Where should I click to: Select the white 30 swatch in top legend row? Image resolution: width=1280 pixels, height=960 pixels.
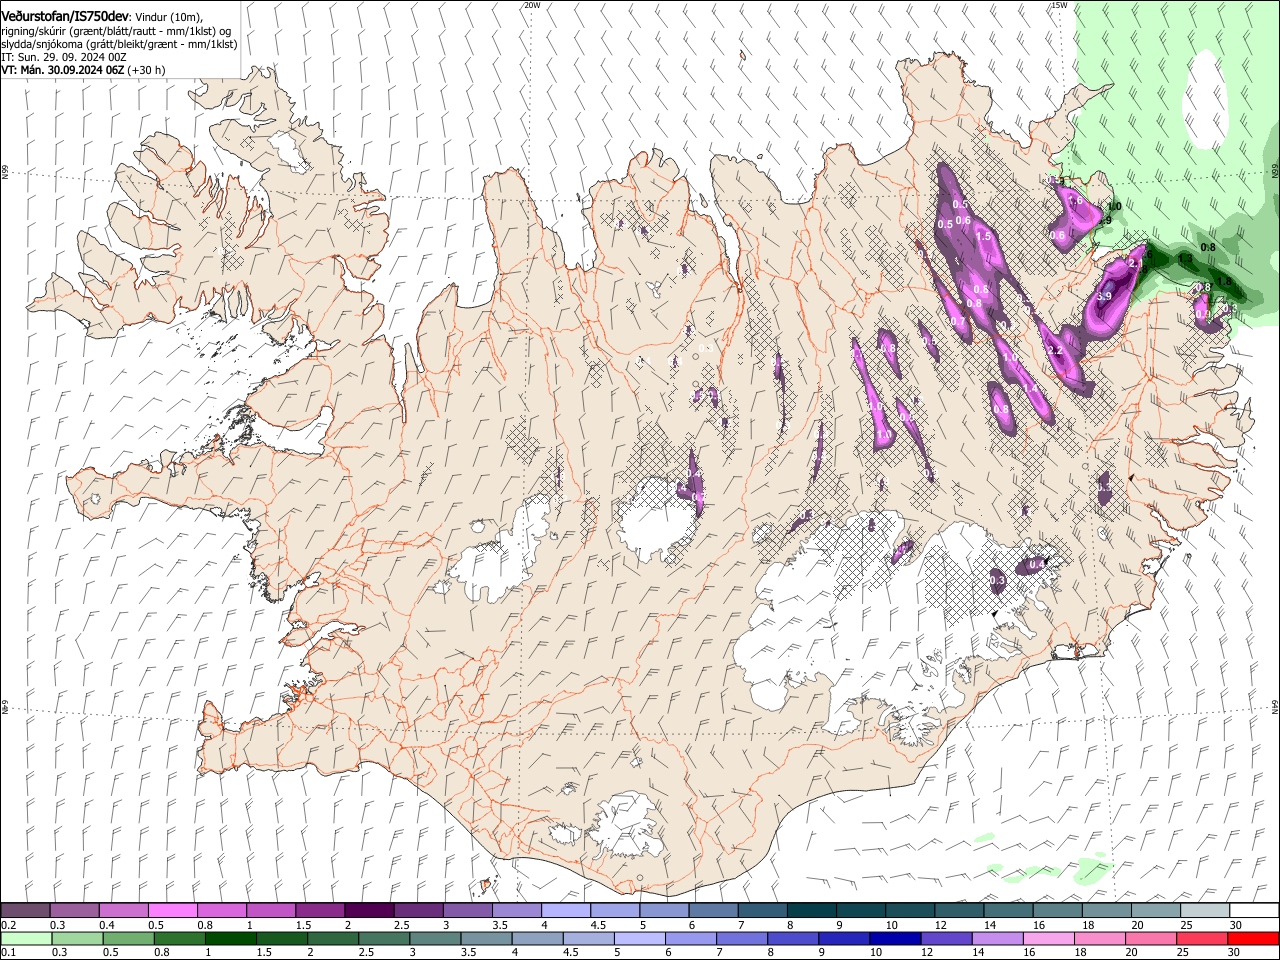(1254, 910)
